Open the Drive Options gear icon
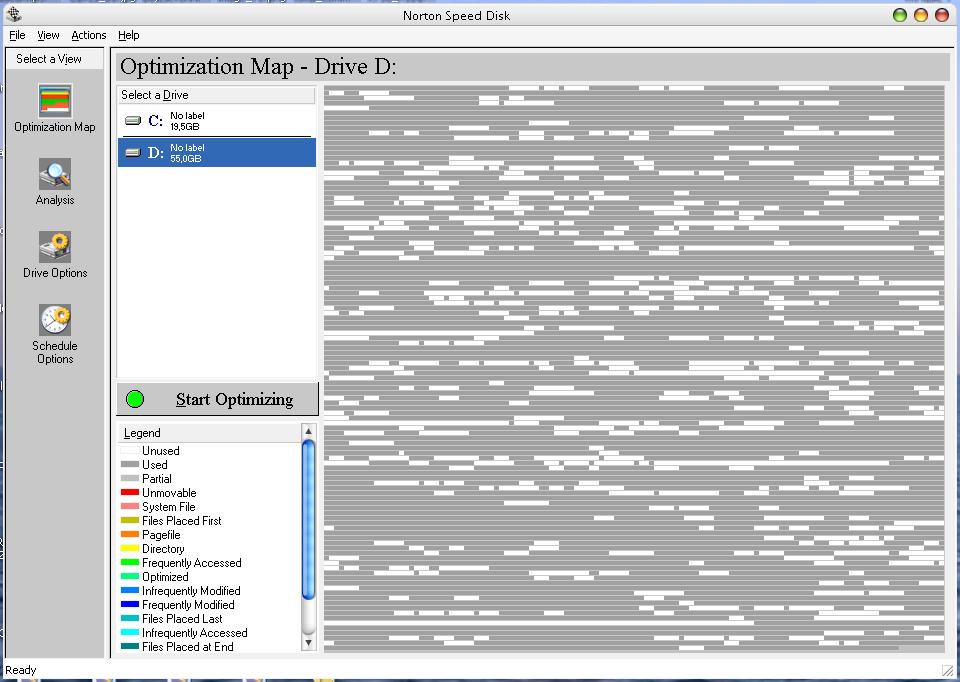The height and width of the screenshot is (682, 960). point(55,247)
